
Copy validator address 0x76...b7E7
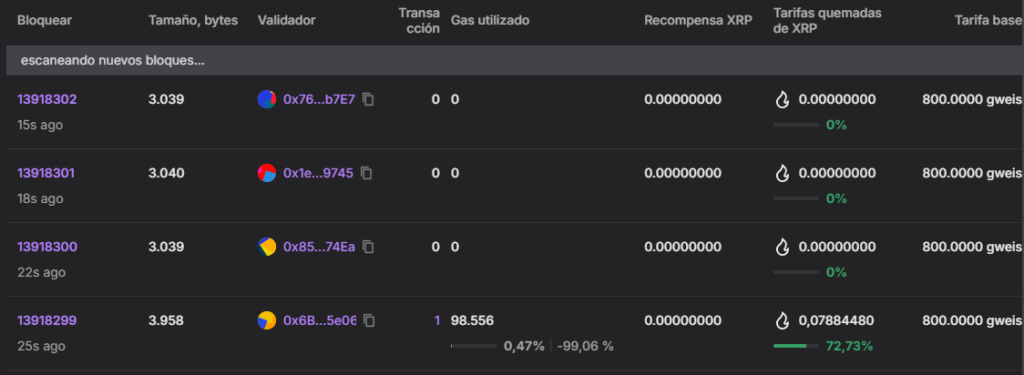point(368,99)
